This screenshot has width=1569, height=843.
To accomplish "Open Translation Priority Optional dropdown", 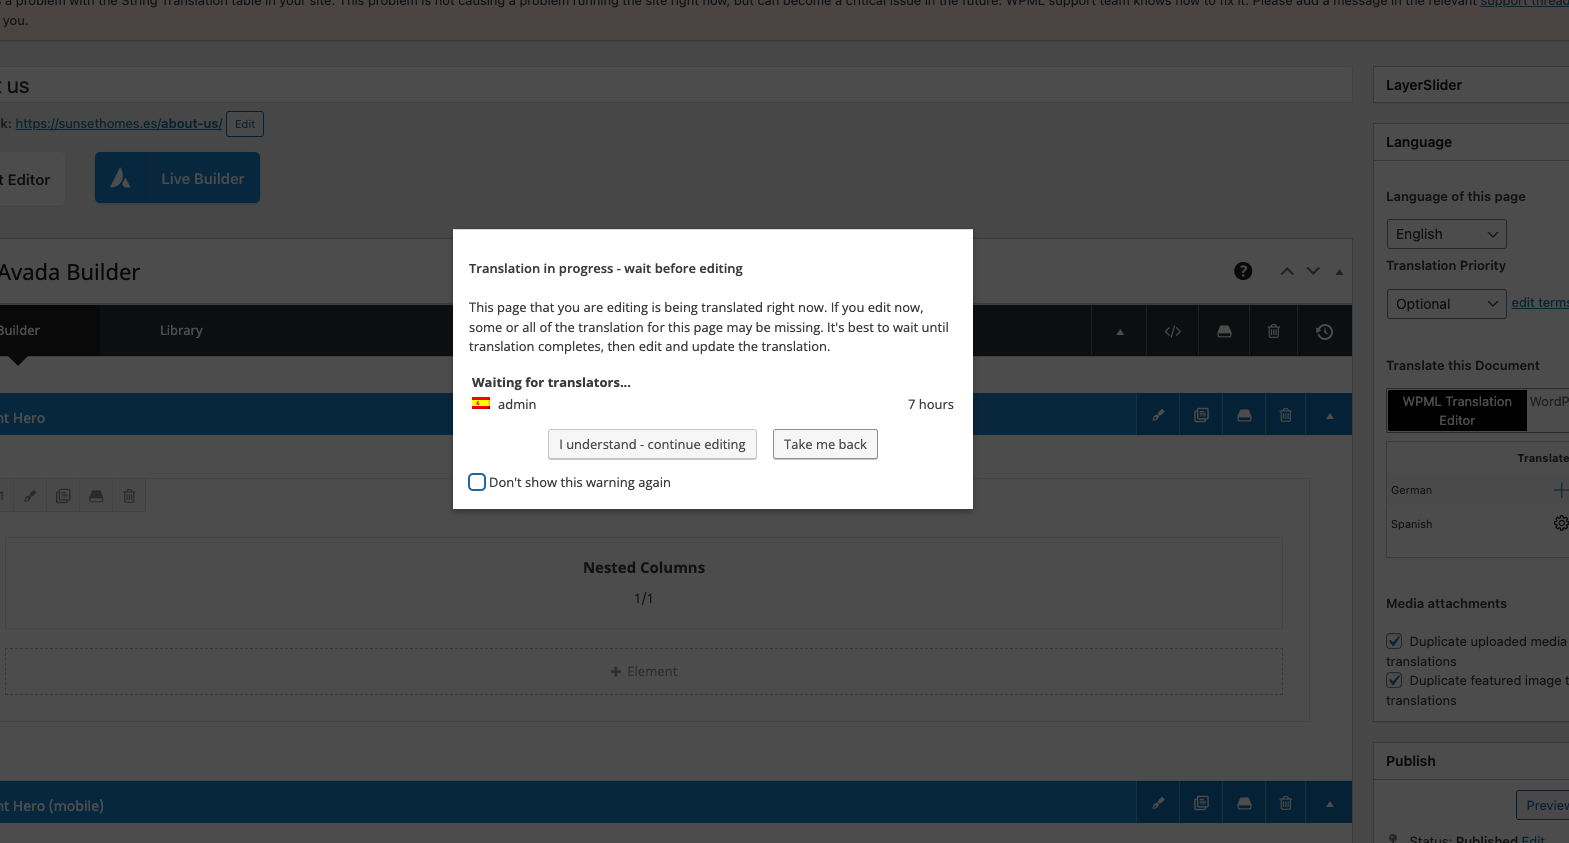I will click(1446, 304).
